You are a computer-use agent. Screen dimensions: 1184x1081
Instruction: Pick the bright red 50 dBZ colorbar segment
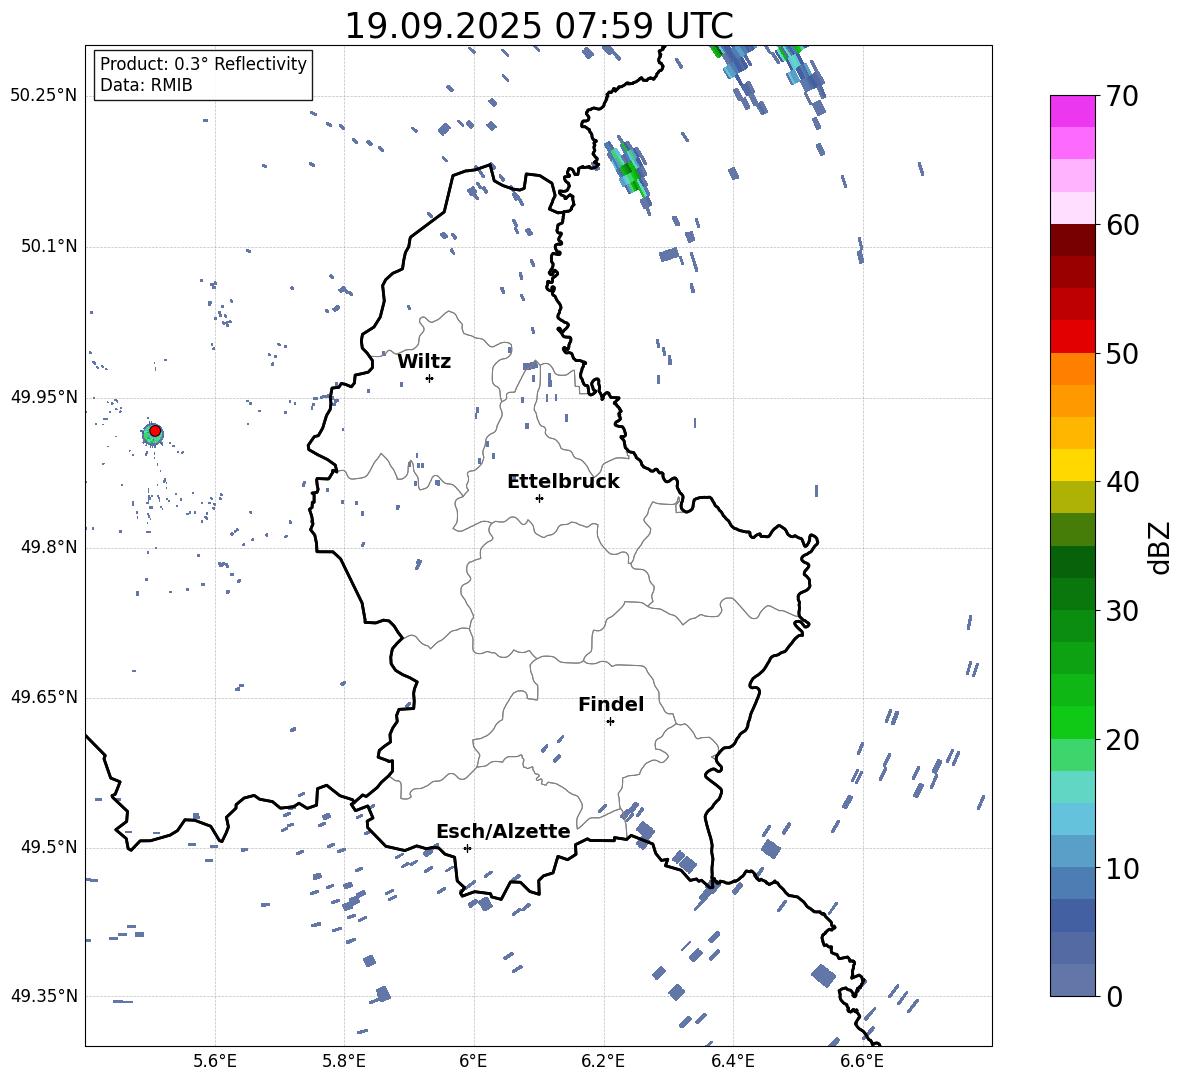(1073, 336)
